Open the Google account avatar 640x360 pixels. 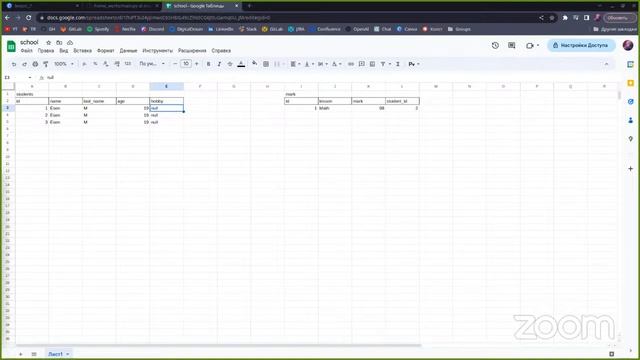[628, 45]
